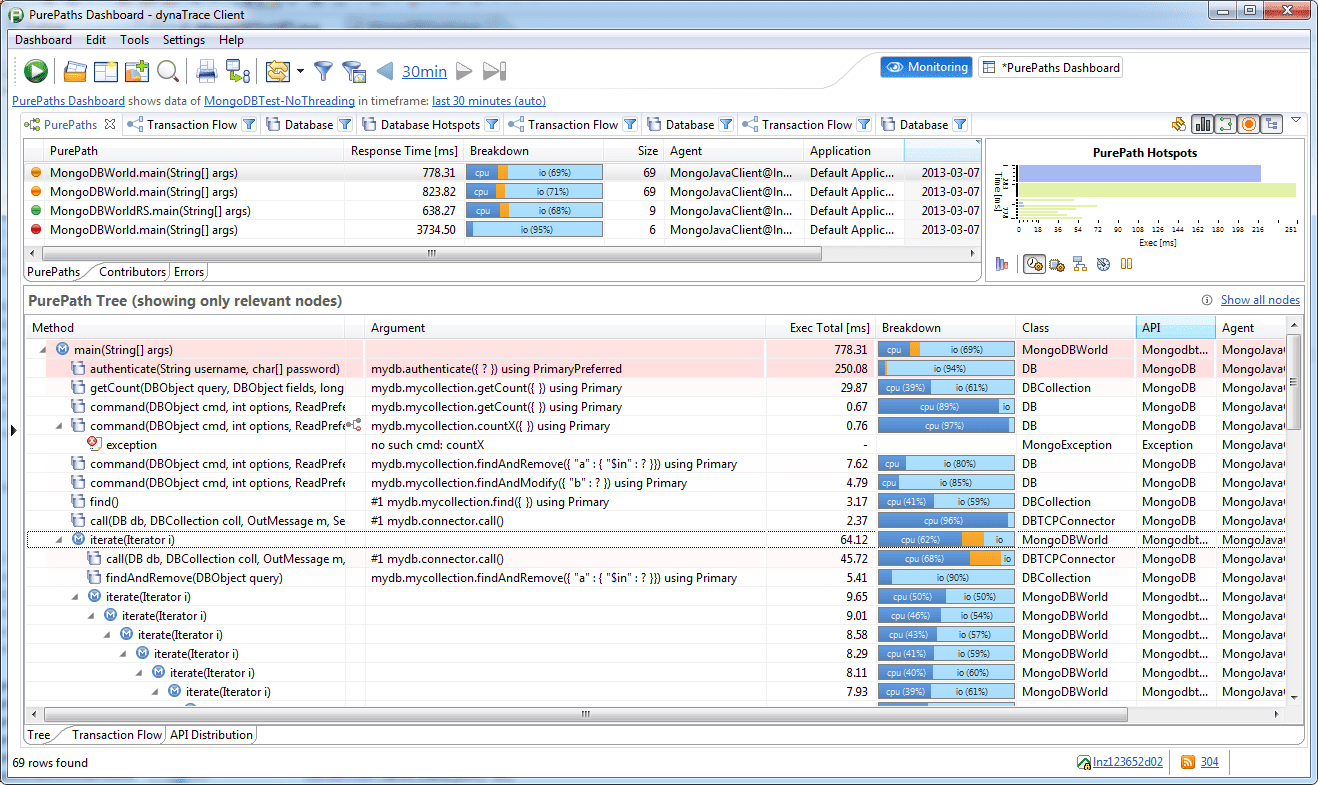Open Transaction Flow tab beside API Distribution
Viewport: 1318px width, 785px height.
(x=116, y=734)
